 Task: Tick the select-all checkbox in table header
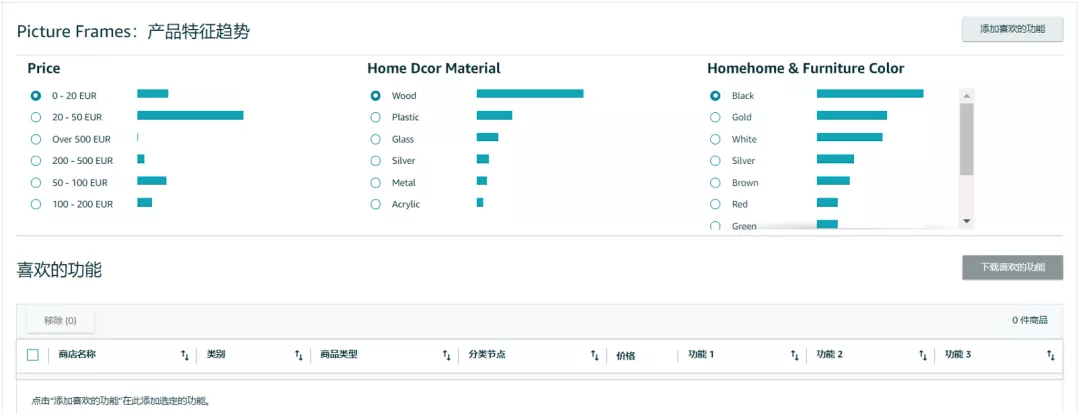(x=33, y=355)
